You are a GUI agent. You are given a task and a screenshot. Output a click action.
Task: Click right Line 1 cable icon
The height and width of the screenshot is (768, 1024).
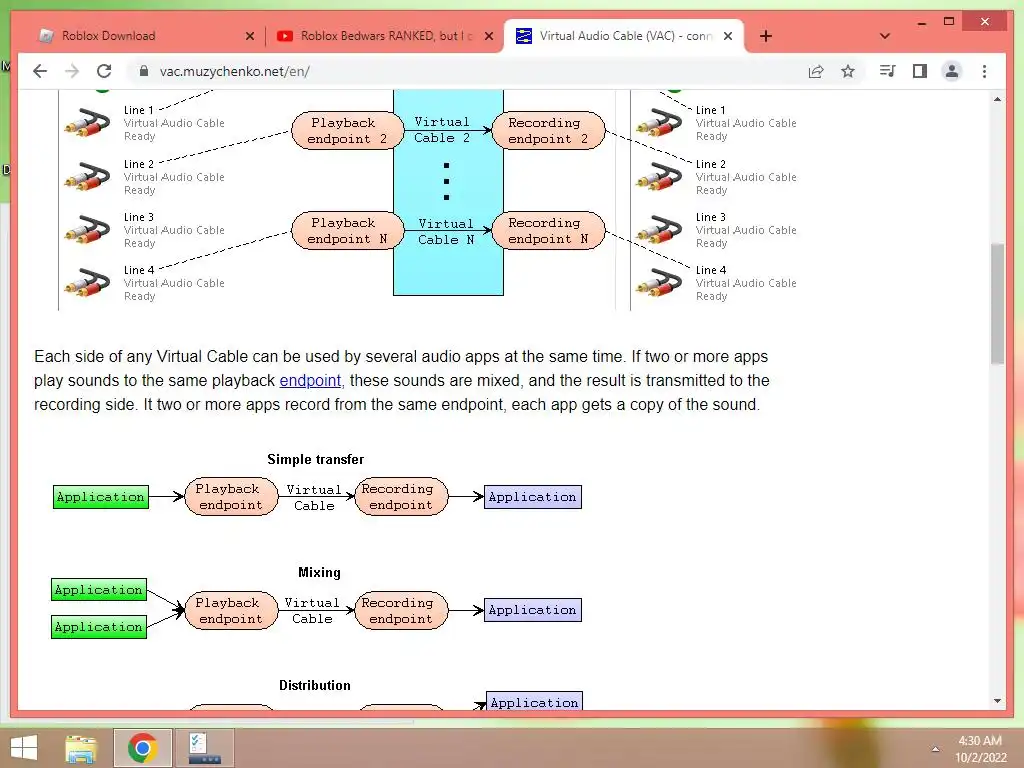[659, 123]
